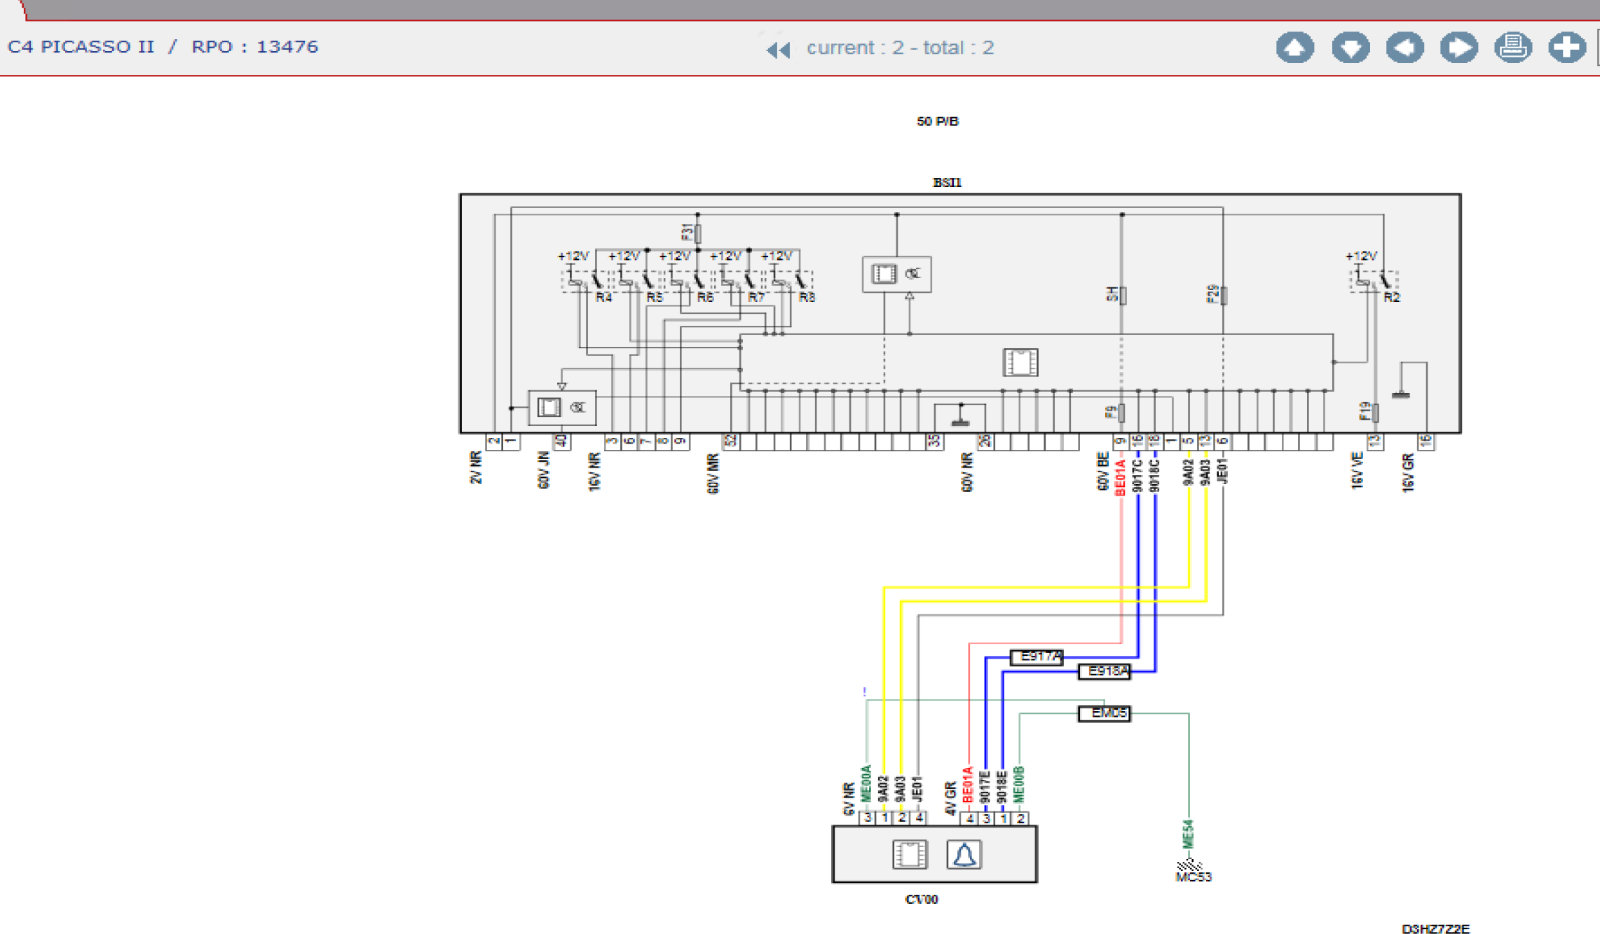Image resolution: width=1600 pixels, height=934 pixels.
Task: Select fuse F9 symbol
Action: coord(1121,412)
